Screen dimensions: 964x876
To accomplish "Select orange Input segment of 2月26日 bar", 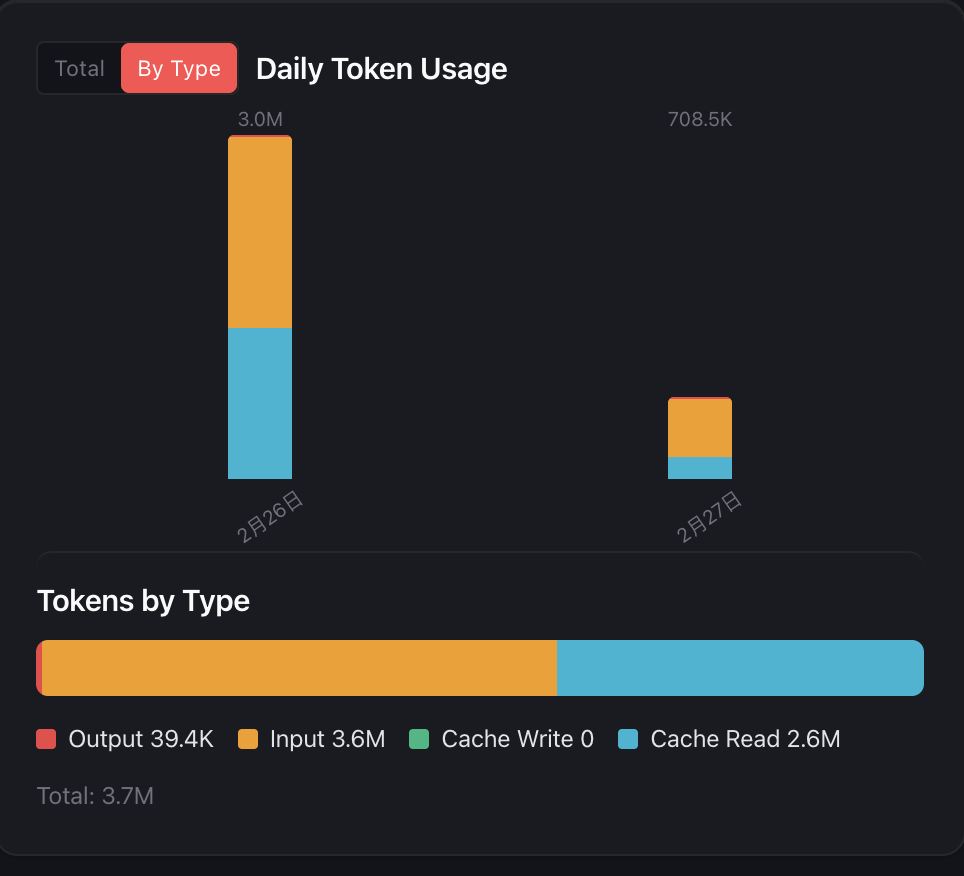I will click(260, 232).
